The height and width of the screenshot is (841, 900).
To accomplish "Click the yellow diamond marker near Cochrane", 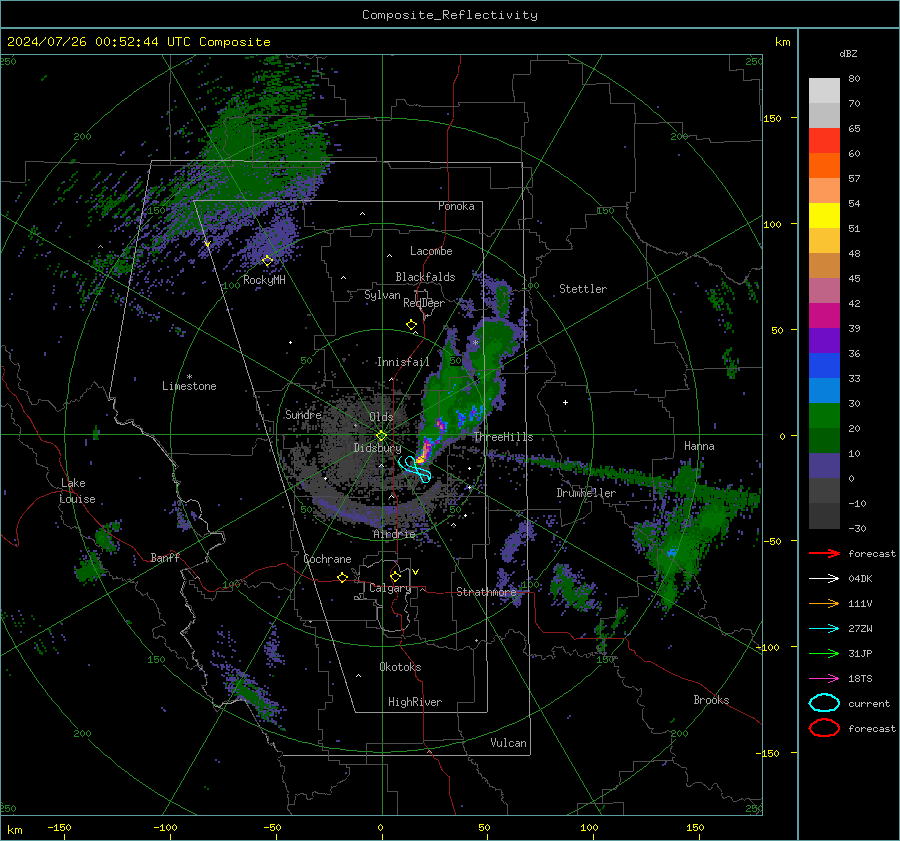I will click(x=342, y=578).
